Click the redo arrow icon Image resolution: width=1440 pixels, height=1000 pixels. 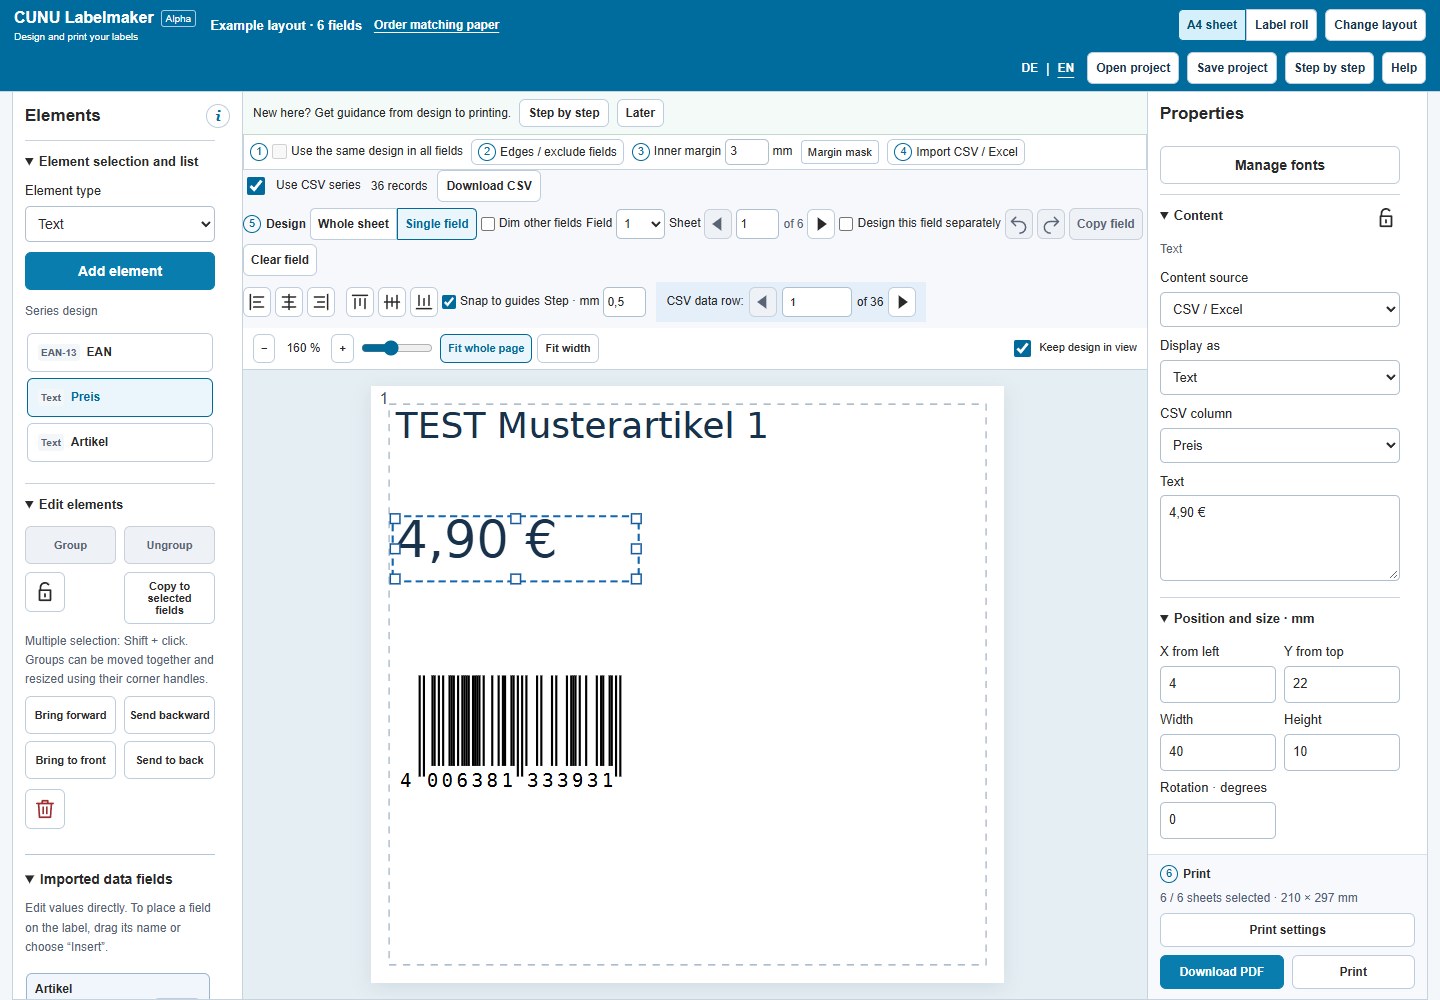(x=1051, y=224)
